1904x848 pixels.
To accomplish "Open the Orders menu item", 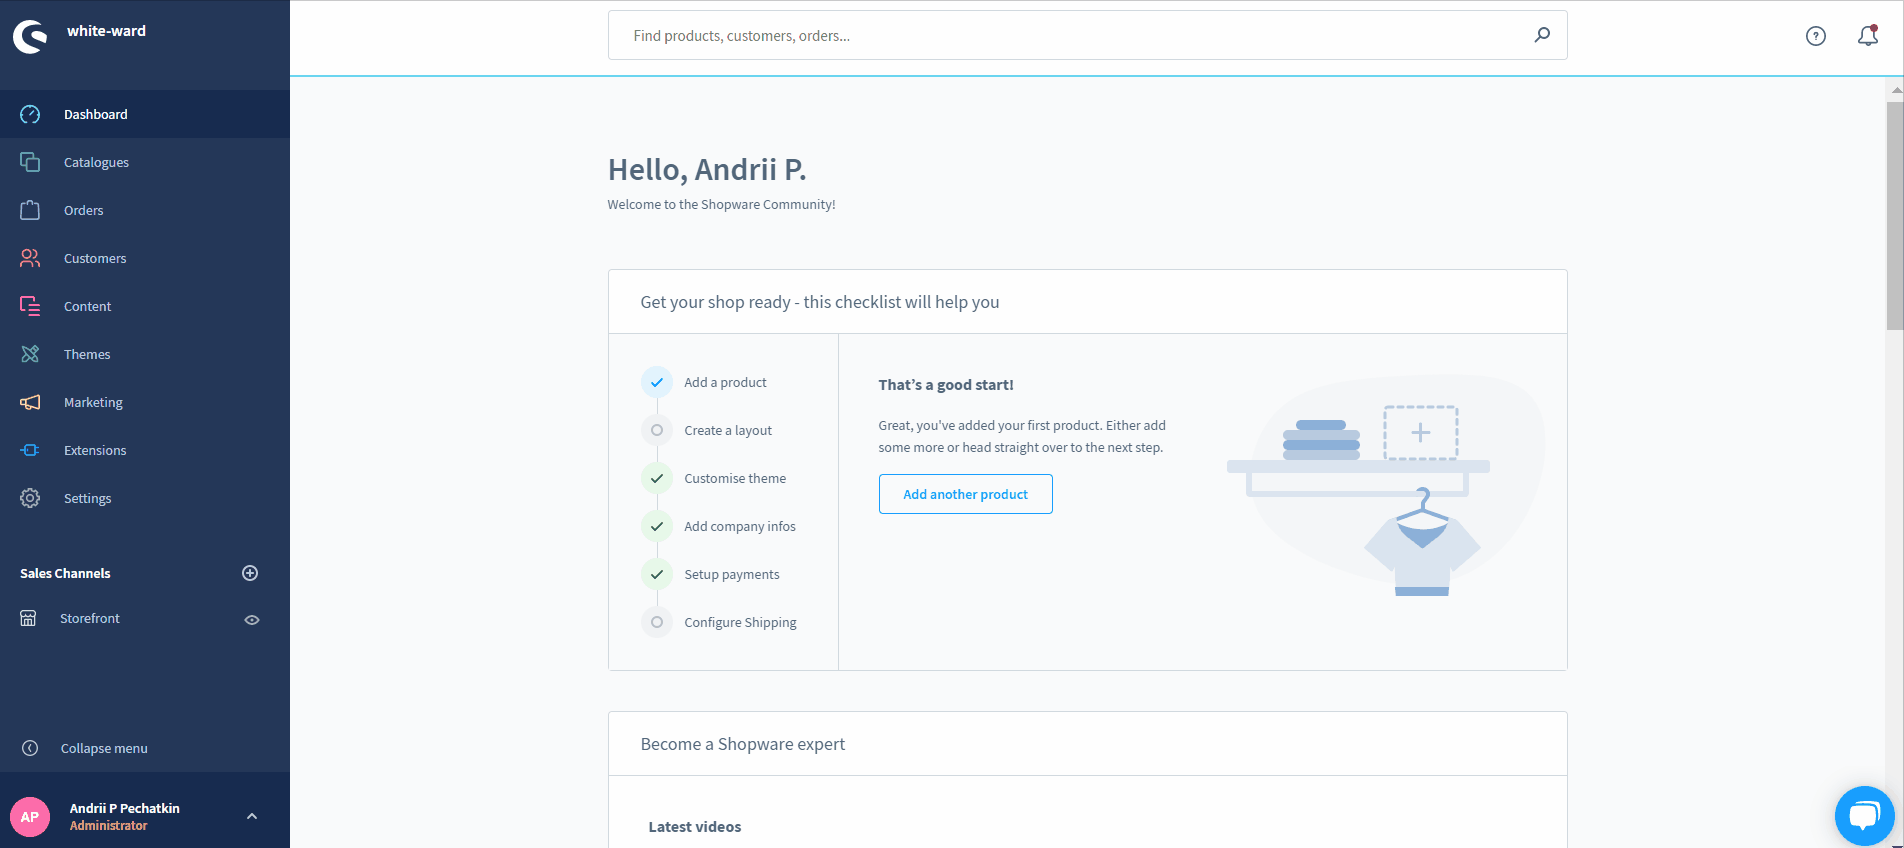I will 84,210.
